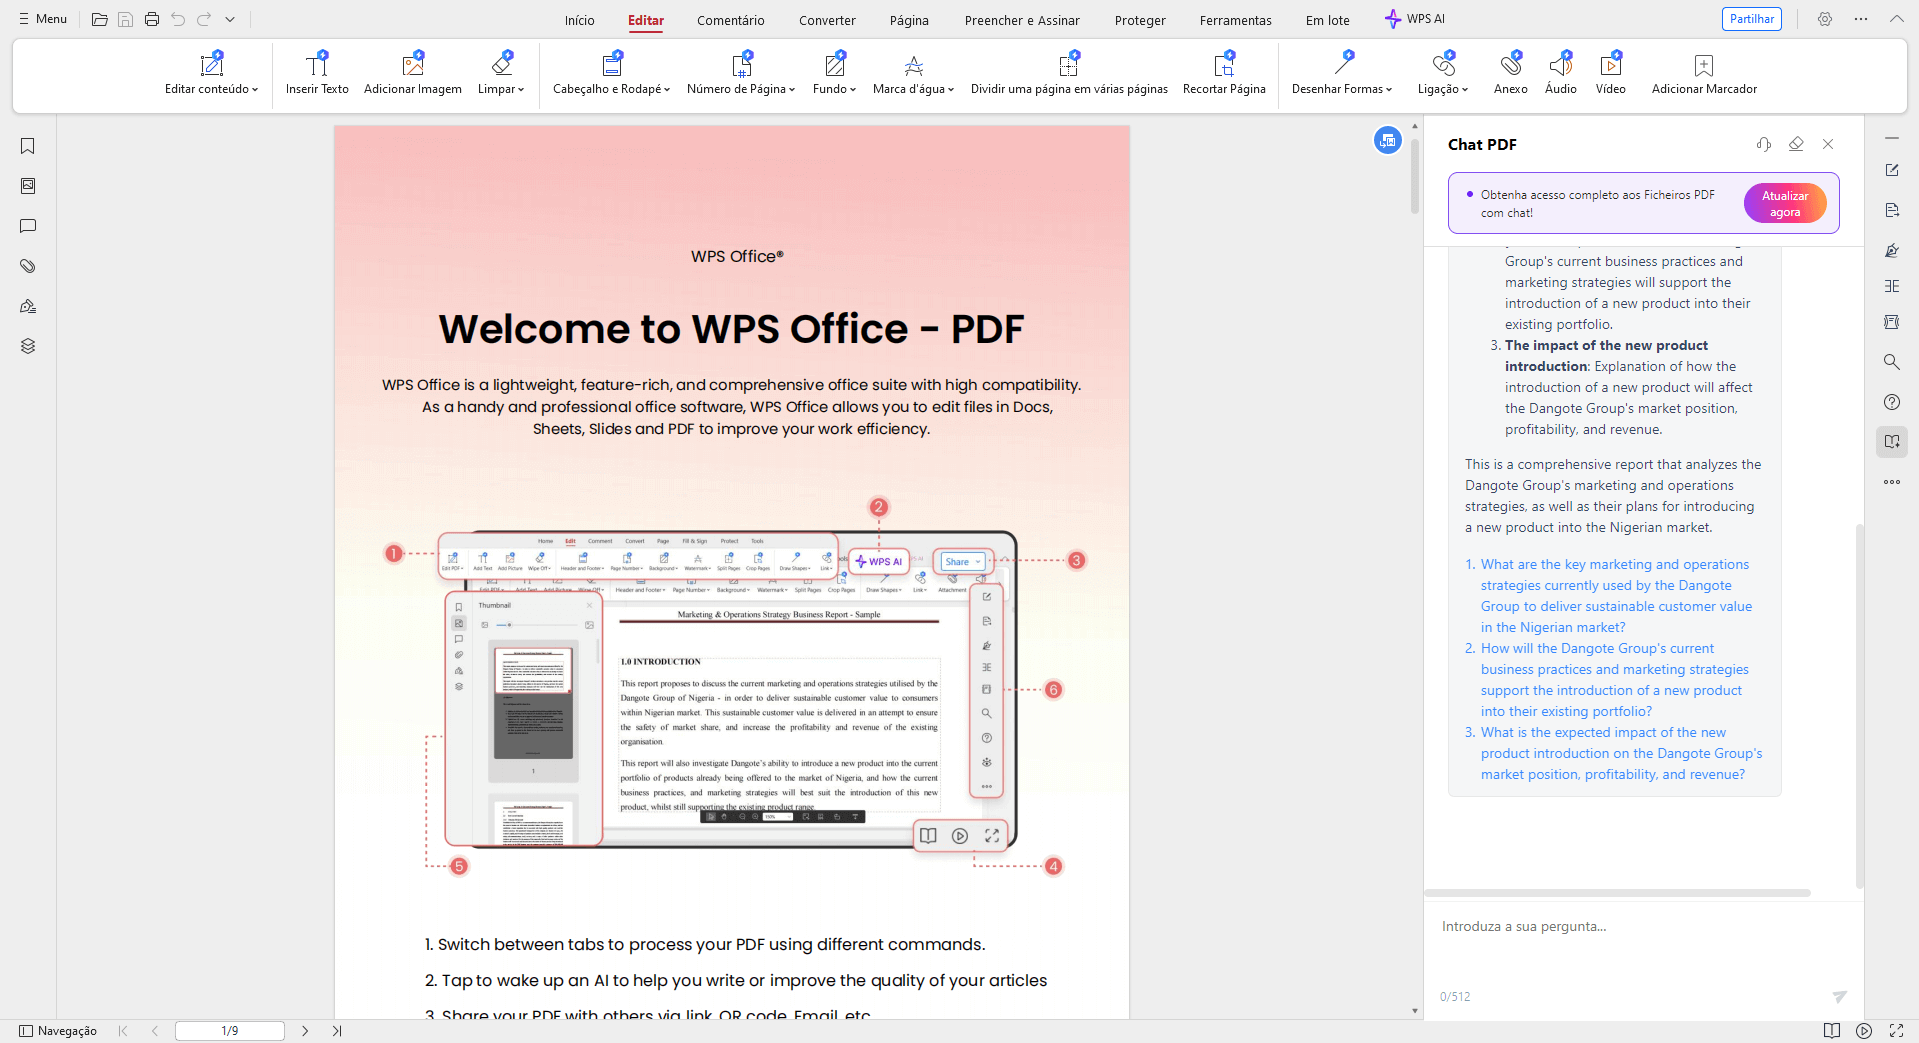Open the more options ellipsis in title bar

1861,19
